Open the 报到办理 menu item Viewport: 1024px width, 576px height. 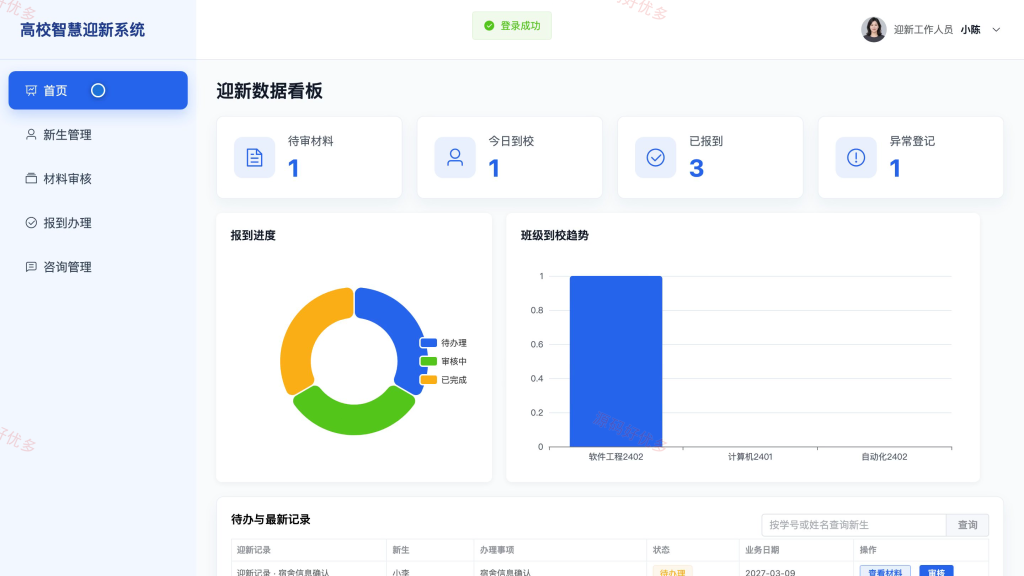[98, 223]
